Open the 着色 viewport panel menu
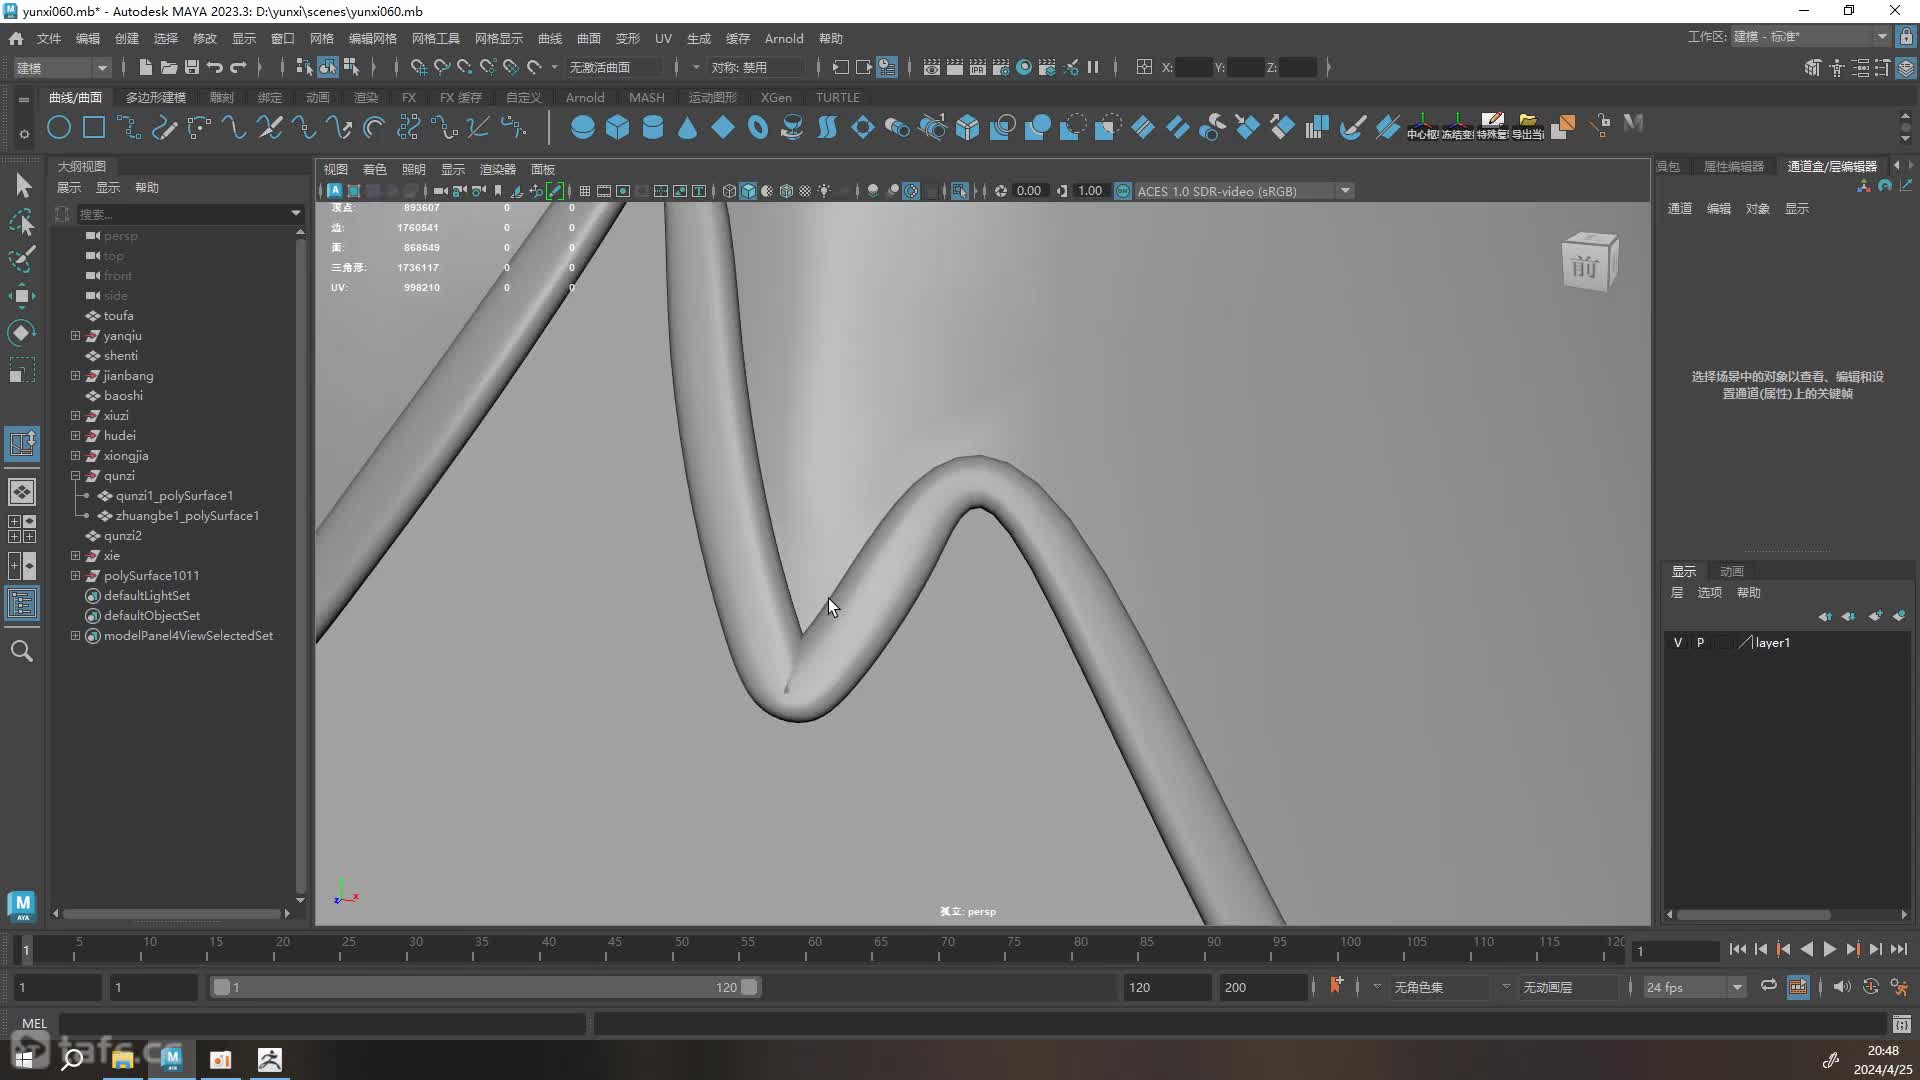Image resolution: width=1920 pixels, height=1080 pixels. click(x=374, y=169)
